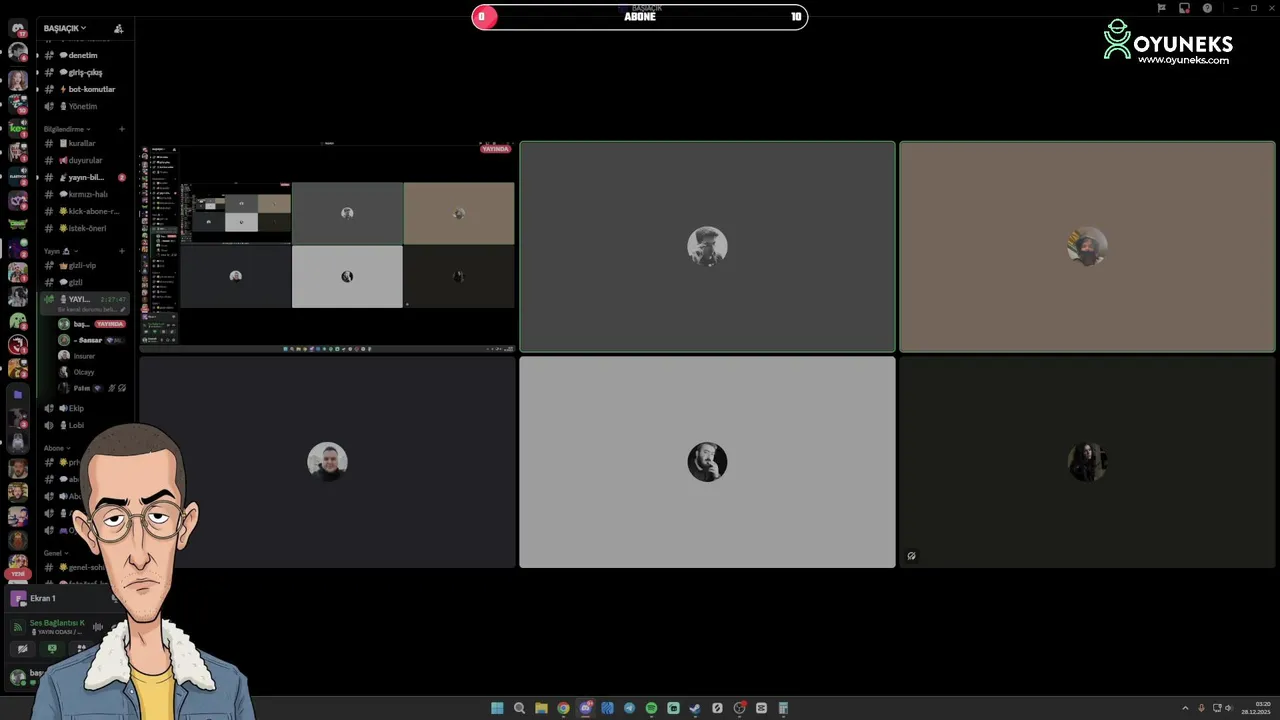The height and width of the screenshot is (720, 1280).
Task: Open Steam from taskbar
Action: pyautogui.click(x=695, y=708)
